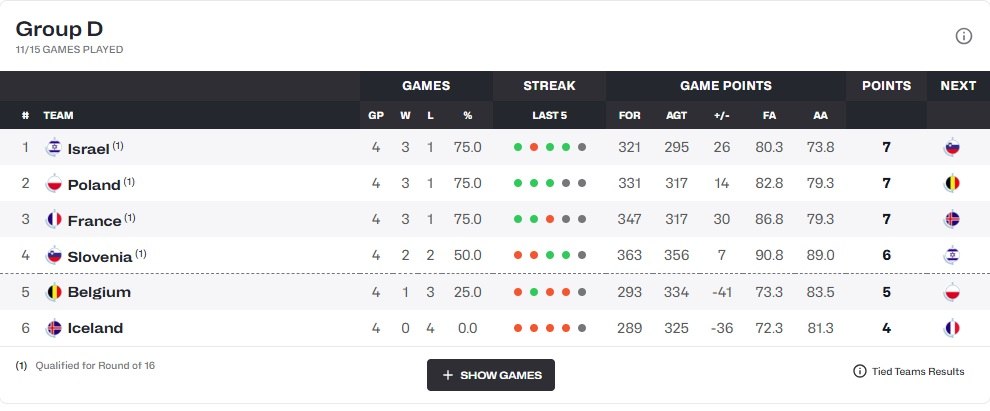This screenshot has width=990, height=411.
Task: Click the info icon beside Group D
Action: tap(964, 36)
